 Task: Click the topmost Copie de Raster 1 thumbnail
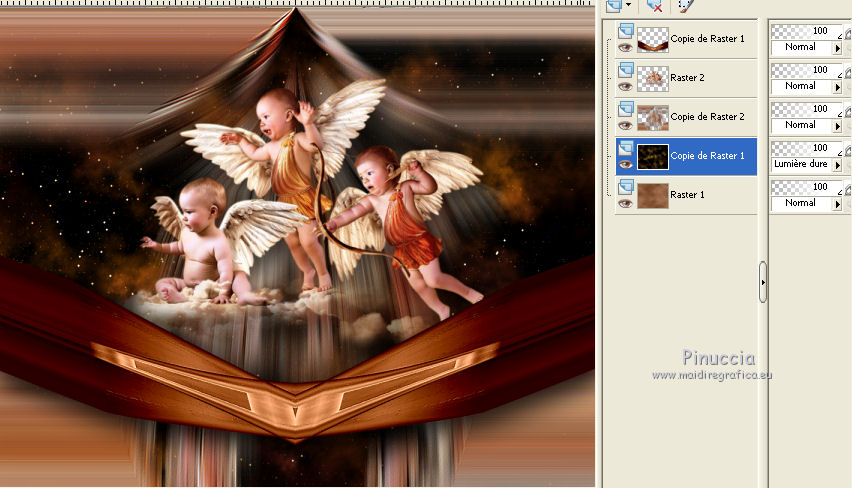653,39
